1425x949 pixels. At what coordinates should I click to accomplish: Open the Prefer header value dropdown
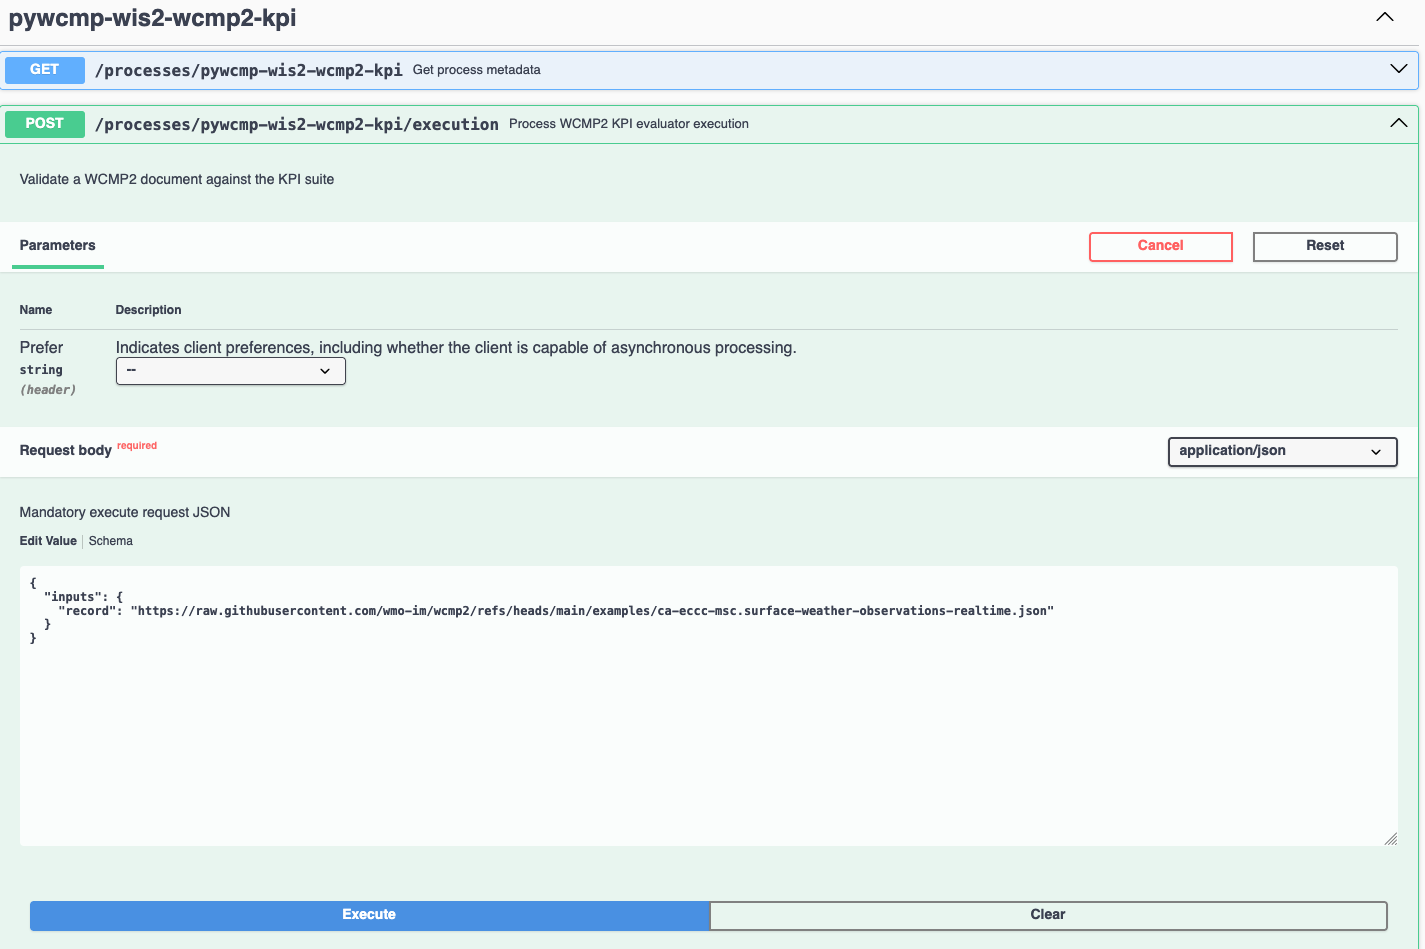point(230,371)
